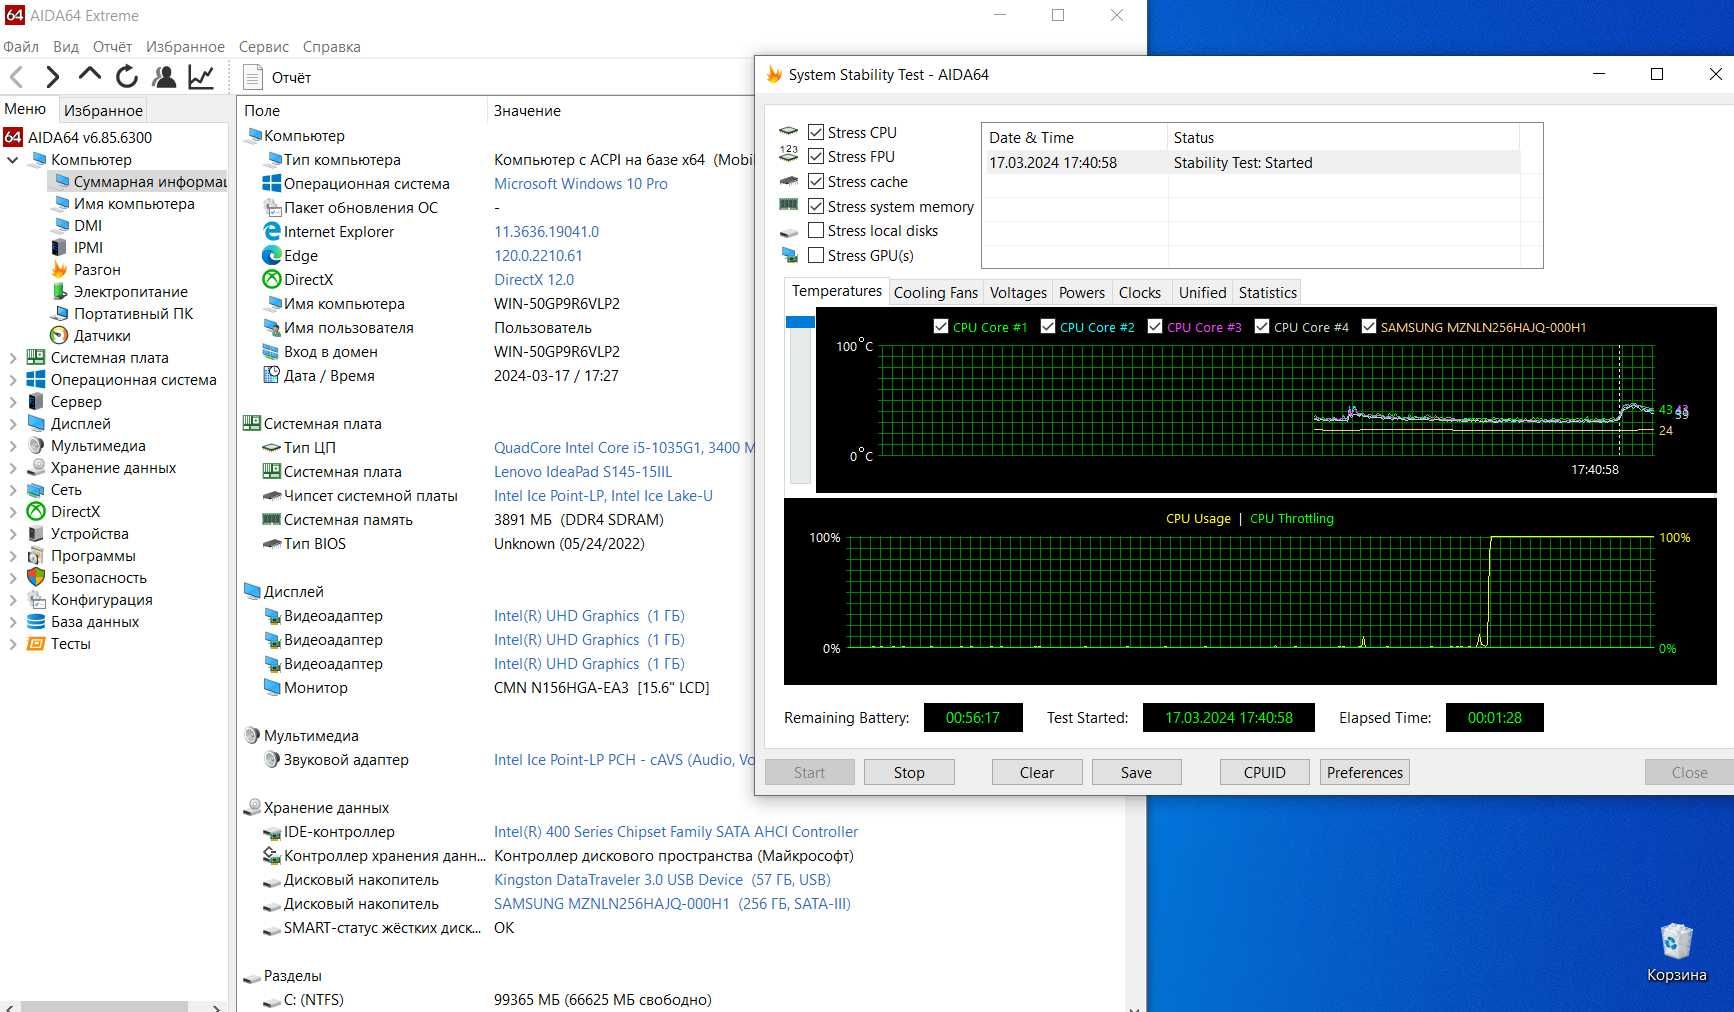Click the Поле column header
Image resolution: width=1734 pixels, height=1012 pixels.
pyautogui.click(x=262, y=111)
